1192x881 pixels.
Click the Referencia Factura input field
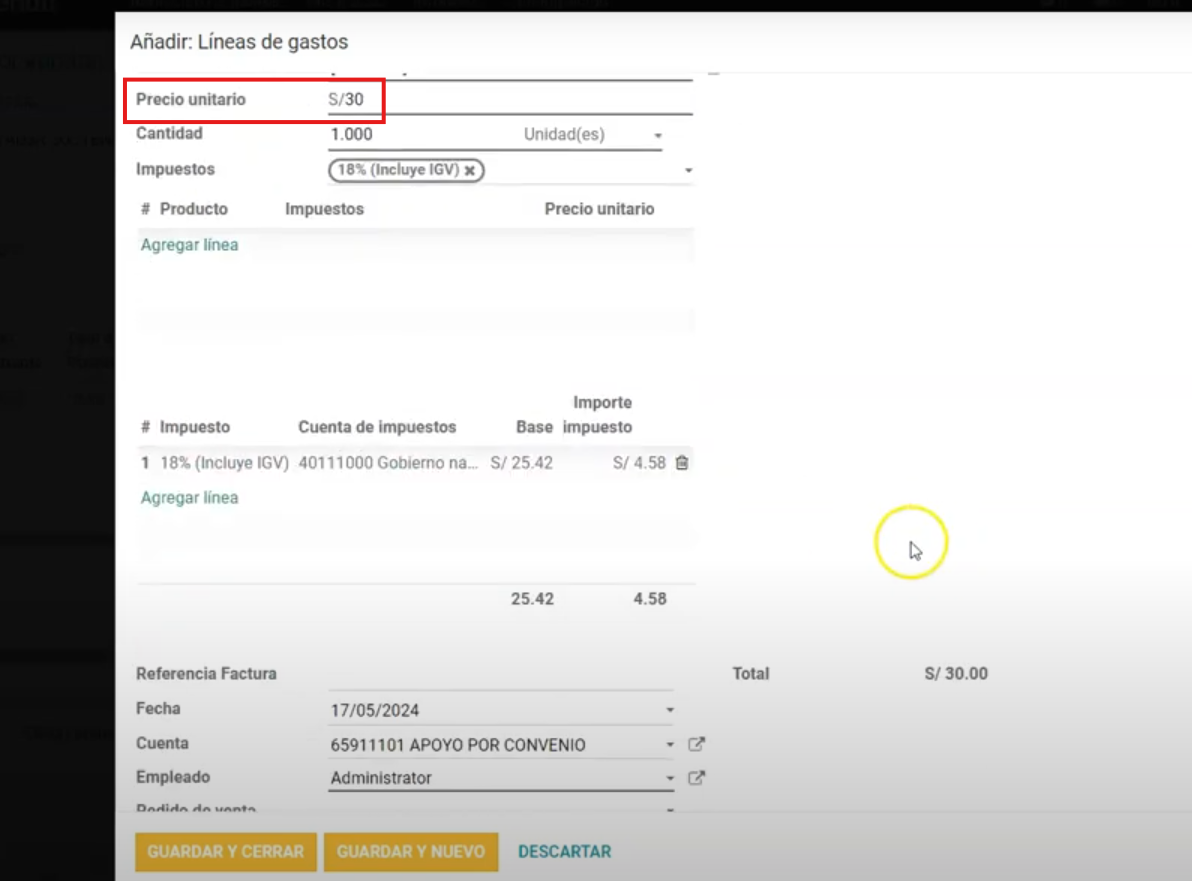tap(500, 675)
